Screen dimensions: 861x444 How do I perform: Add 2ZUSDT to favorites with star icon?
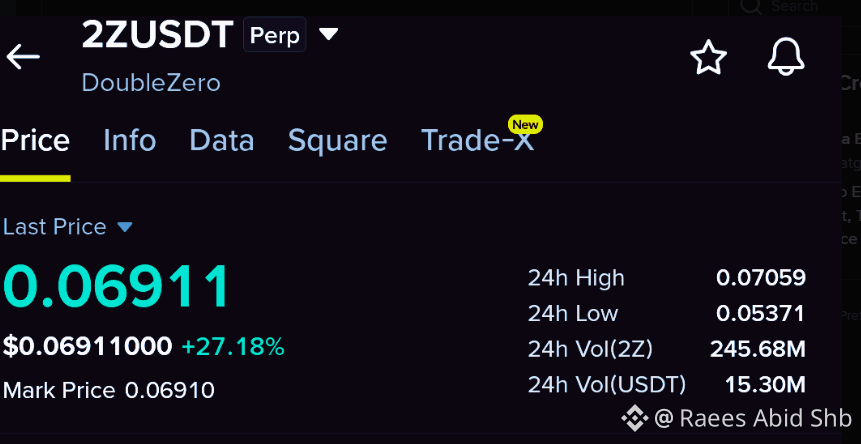(x=708, y=57)
